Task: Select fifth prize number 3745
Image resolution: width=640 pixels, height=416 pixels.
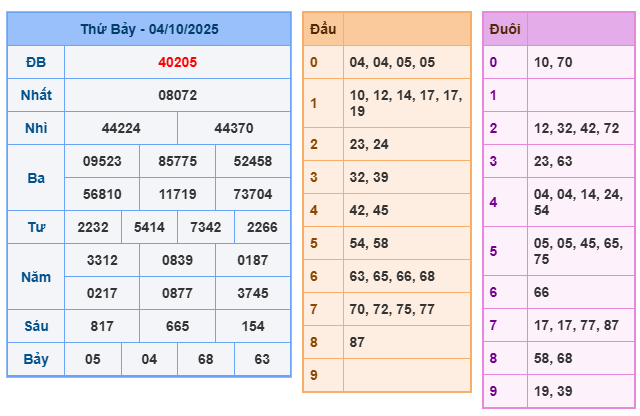Action: [x=252, y=293]
